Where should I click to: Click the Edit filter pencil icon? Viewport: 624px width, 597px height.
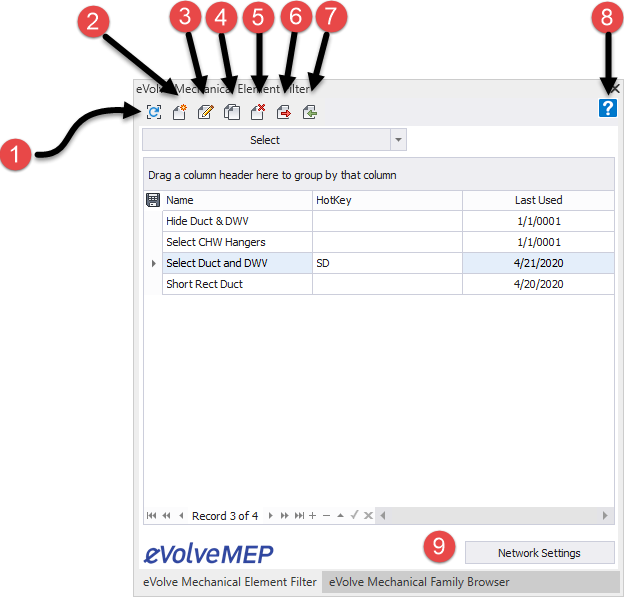point(206,112)
